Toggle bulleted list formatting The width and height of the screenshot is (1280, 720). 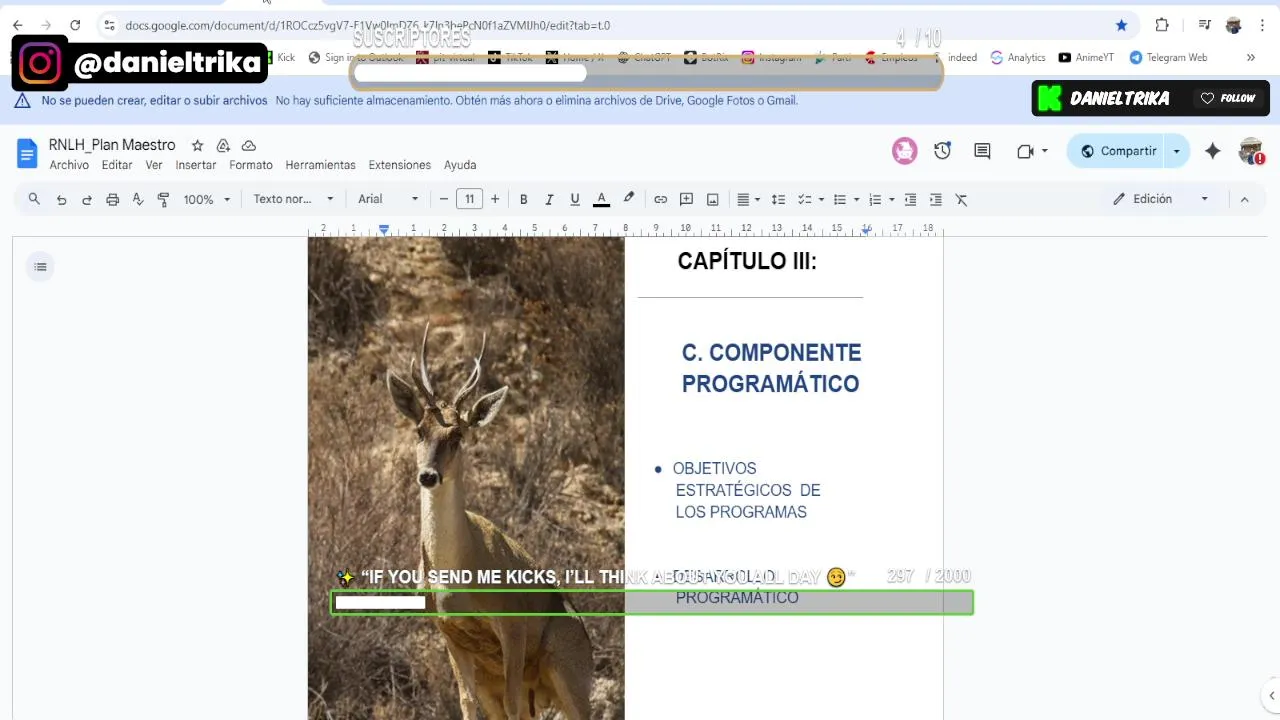pyautogui.click(x=840, y=199)
